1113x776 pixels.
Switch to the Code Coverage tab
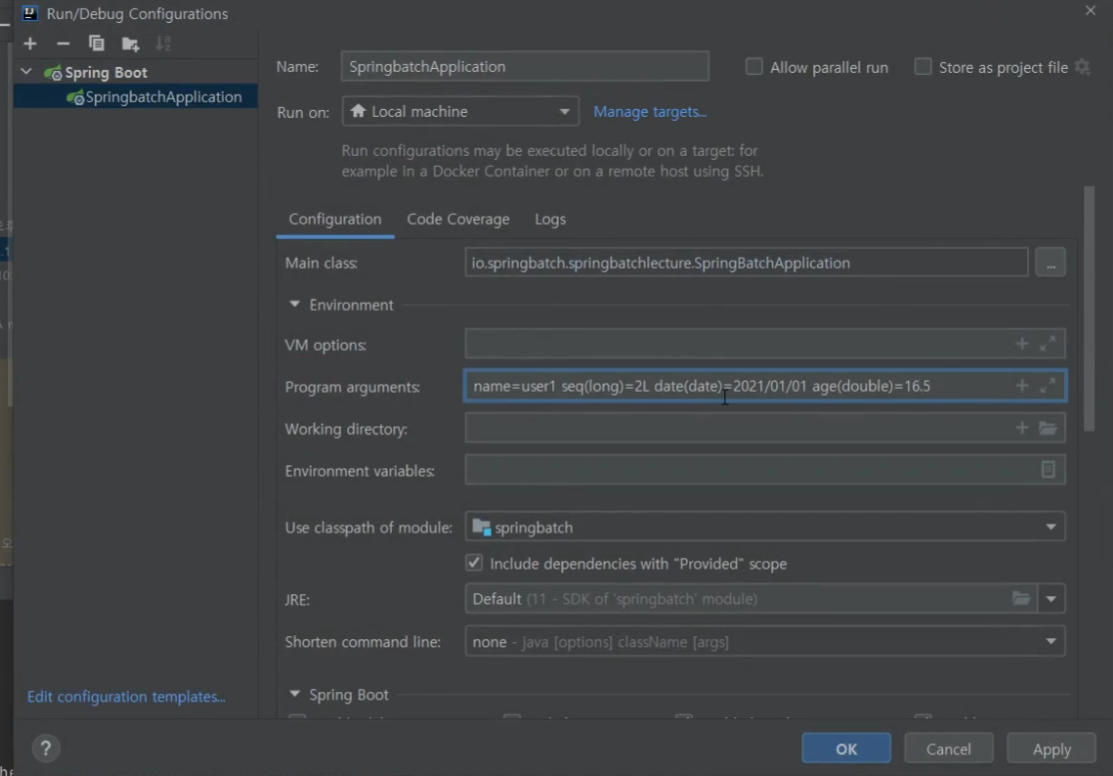click(x=458, y=219)
